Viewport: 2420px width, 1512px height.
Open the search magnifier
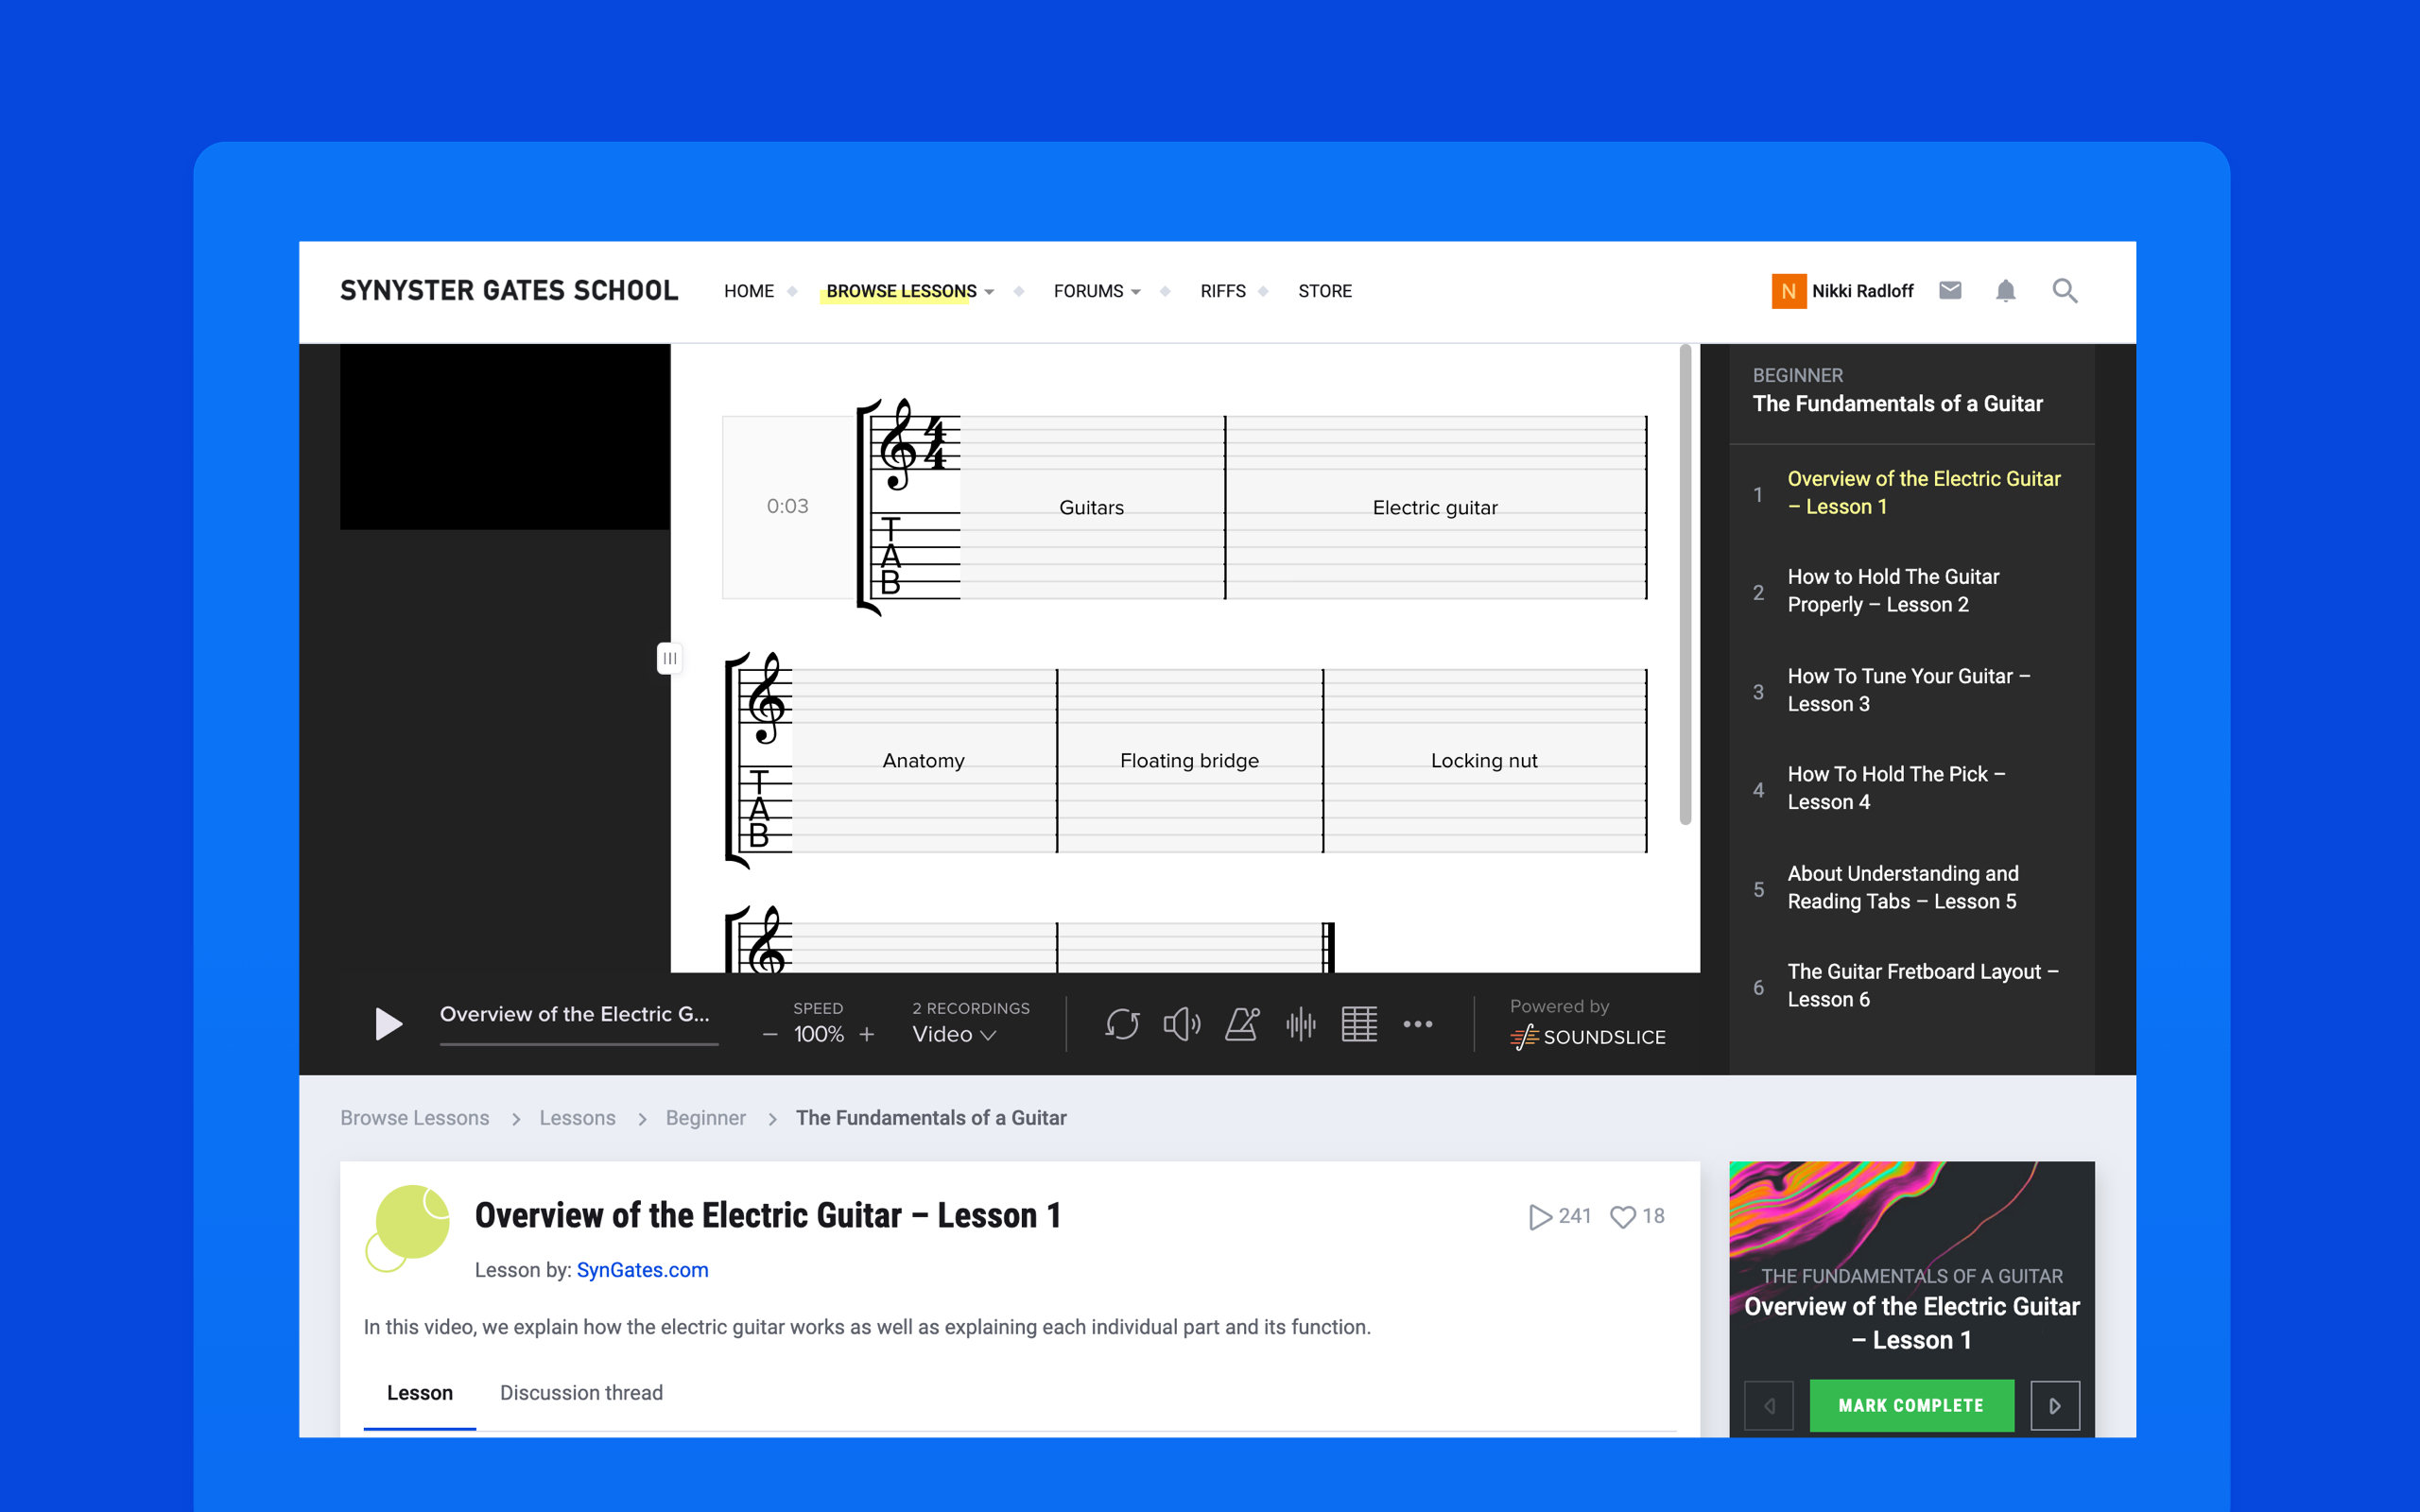pyautogui.click(x=2065, y=290)
